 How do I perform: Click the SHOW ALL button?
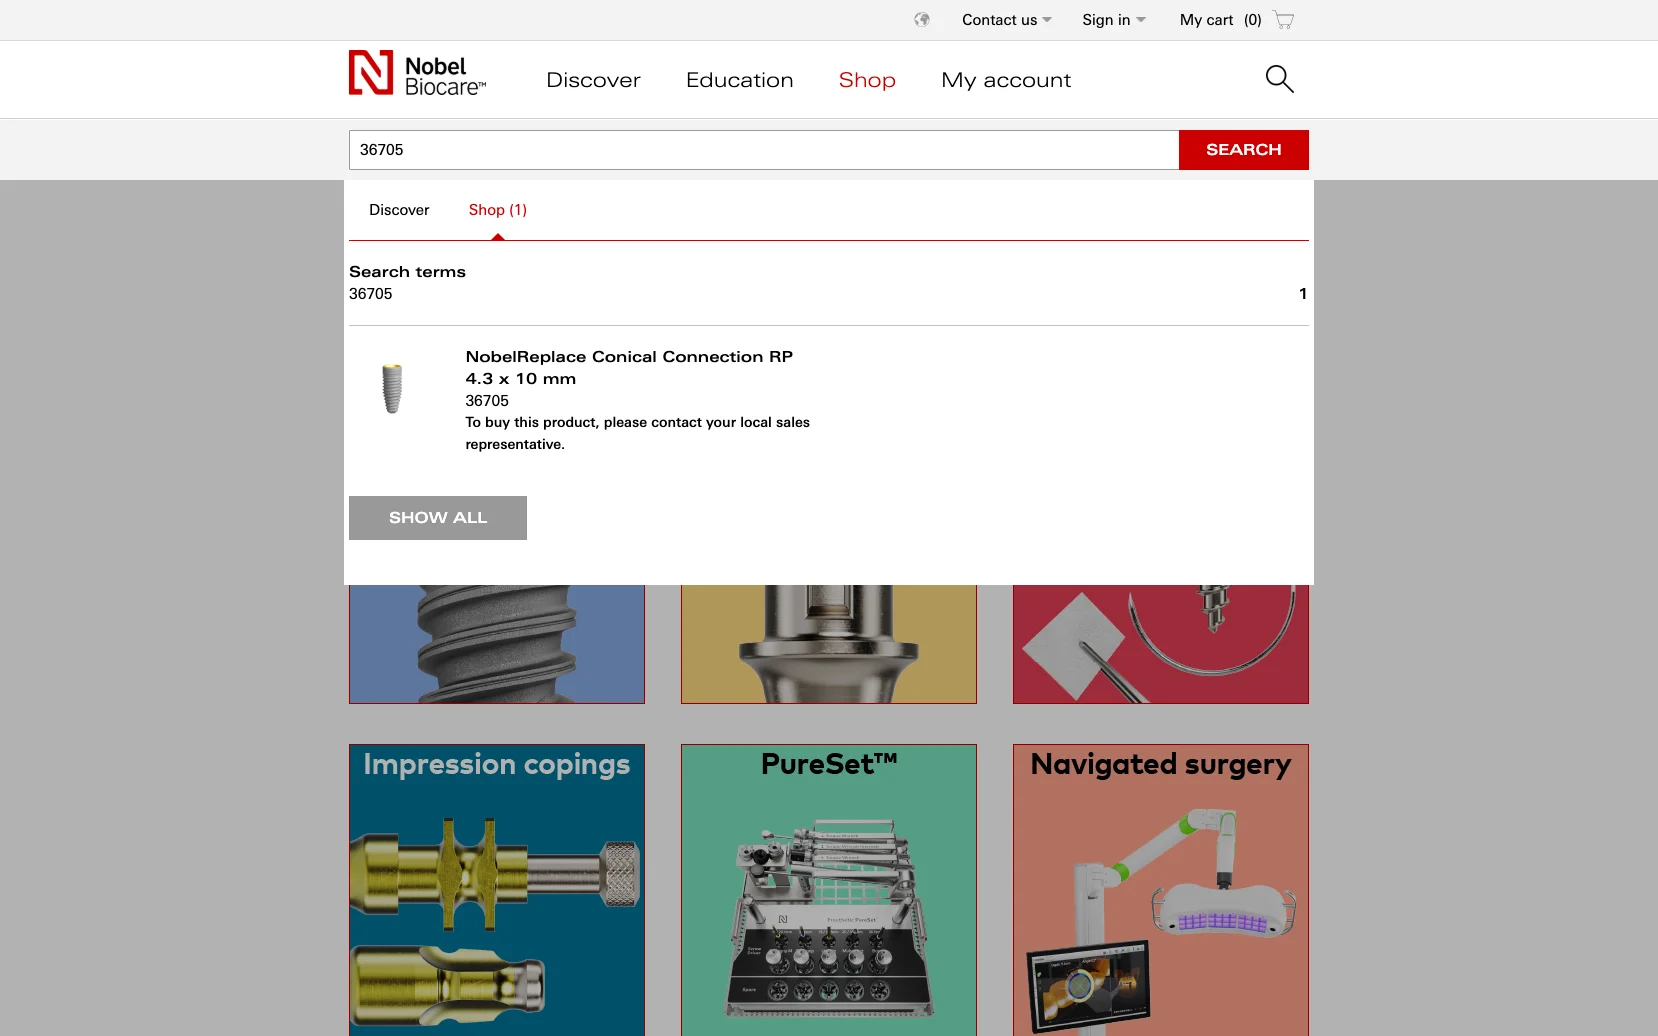438,518
